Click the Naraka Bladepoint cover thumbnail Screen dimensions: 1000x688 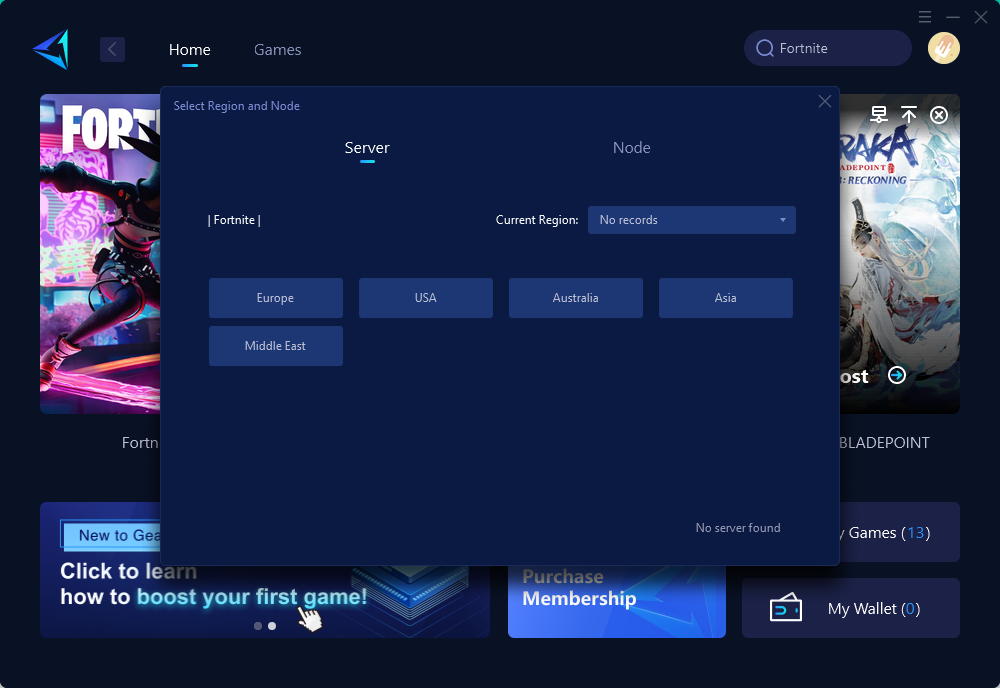pos(899,254)
